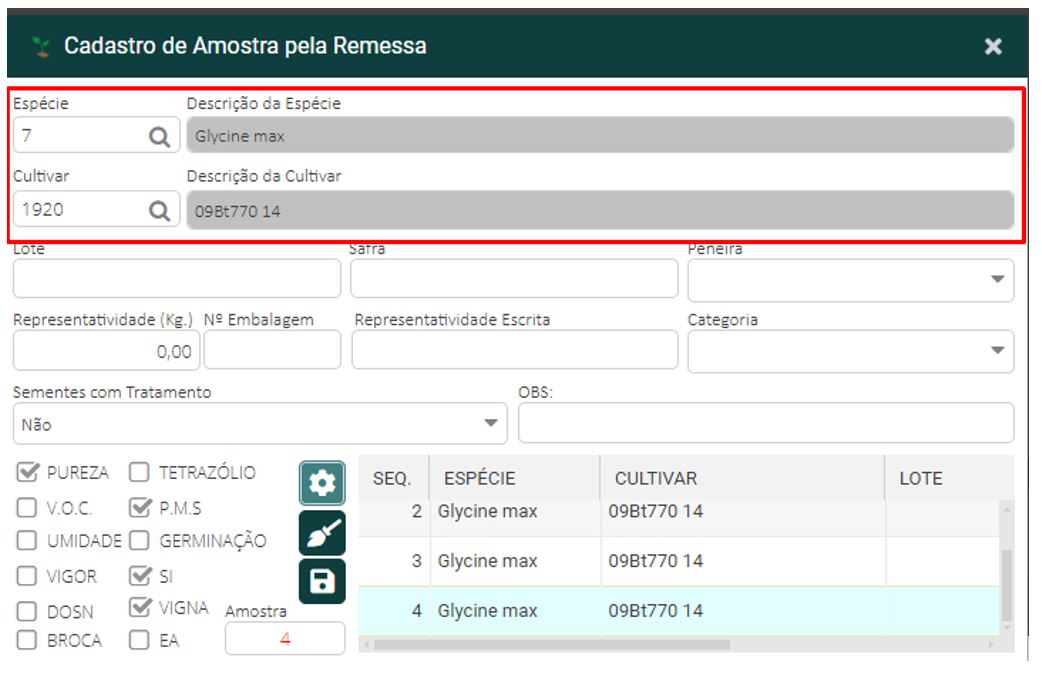Image resolution: width=1042 pixels, height=675 pixels.
Task: Tick the GERMINAÇÃO checkbox
Action: 140,541
